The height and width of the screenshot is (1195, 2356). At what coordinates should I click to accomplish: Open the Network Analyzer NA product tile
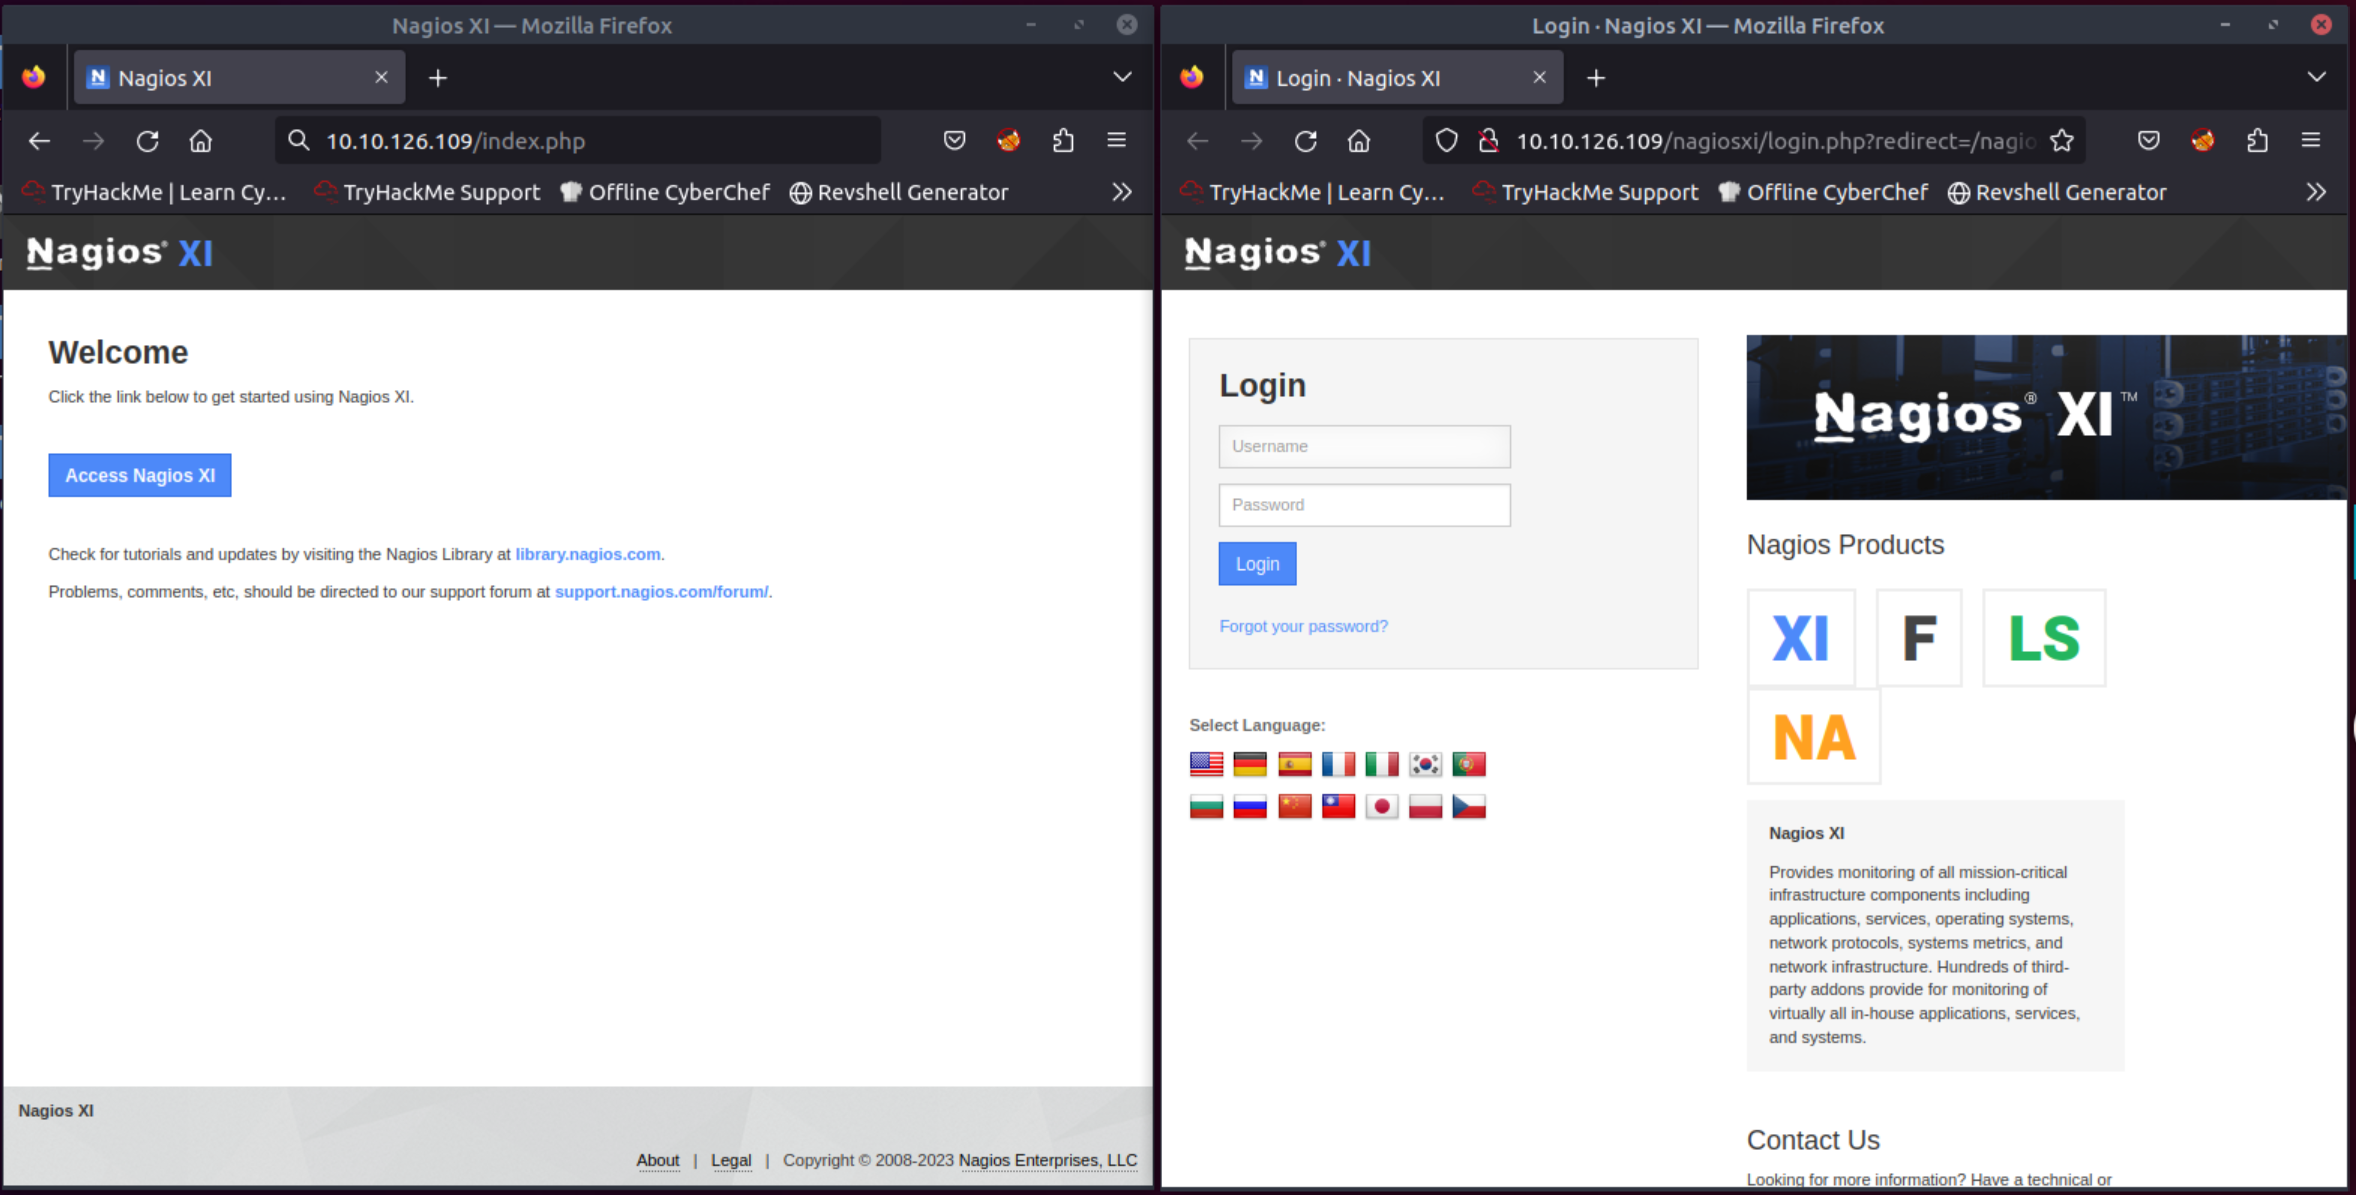pyautogui.click(x=1814, y=737)
